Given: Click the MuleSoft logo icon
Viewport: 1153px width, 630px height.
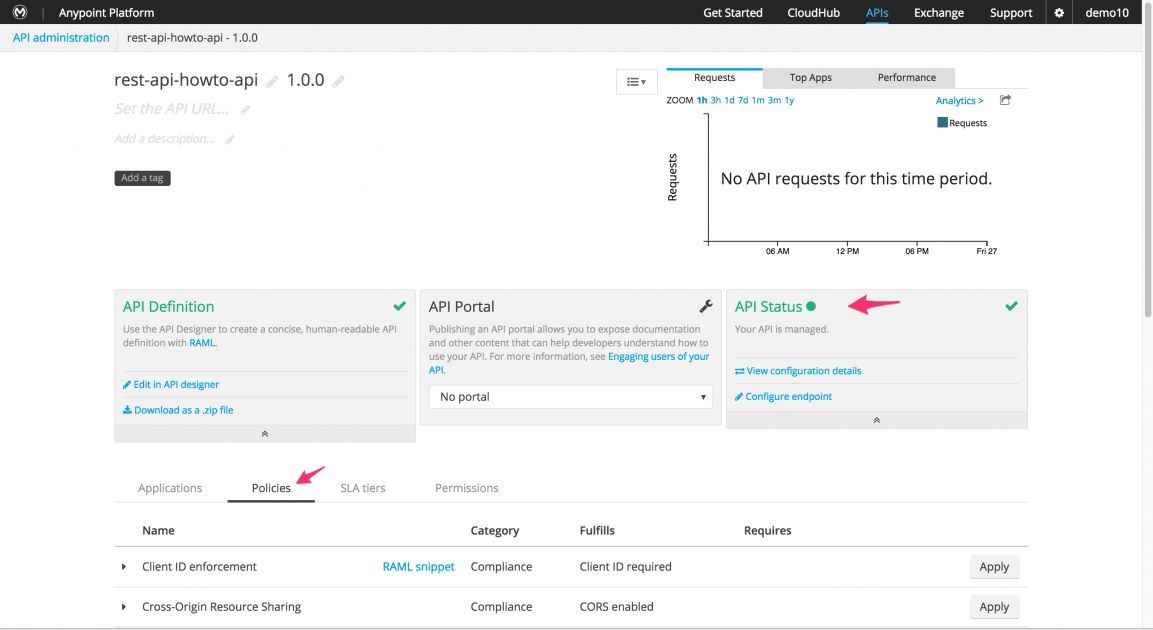Looking at the screenshot, I should [x=20, y=13].
